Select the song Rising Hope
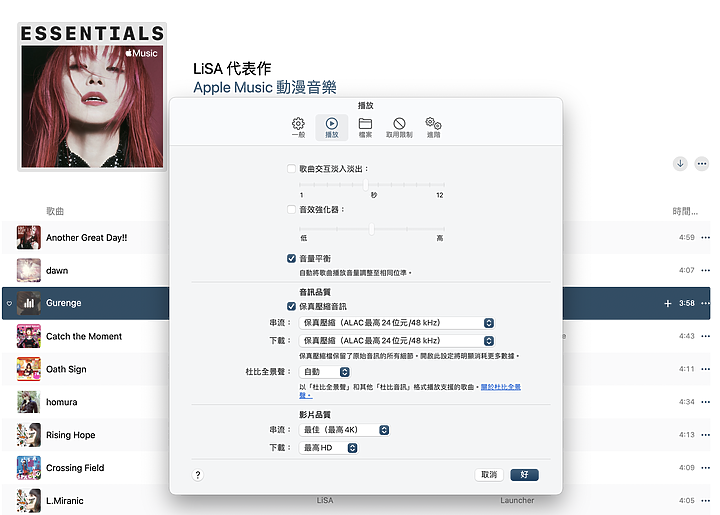 coord(70,435)
